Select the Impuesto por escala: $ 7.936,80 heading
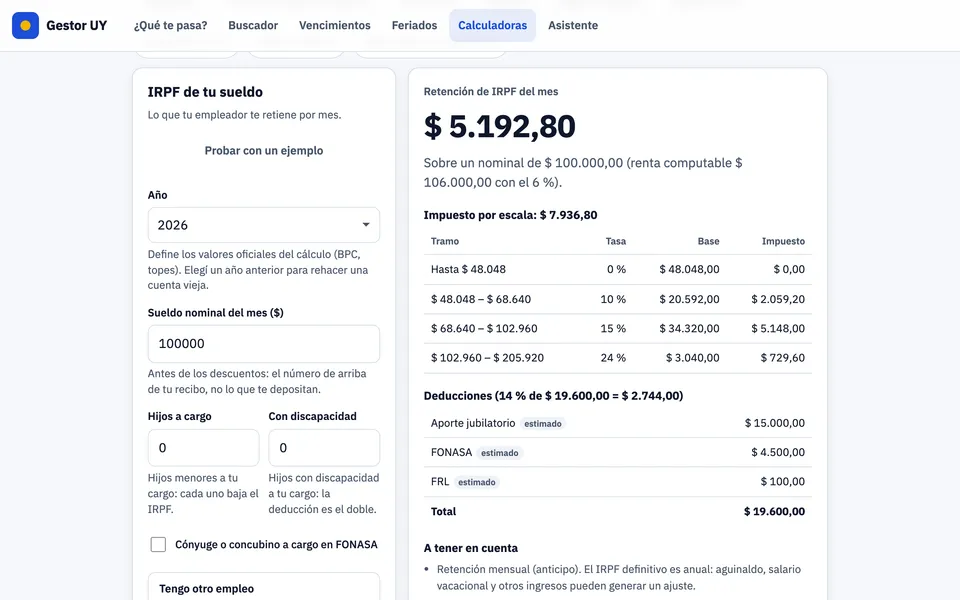Screen dimensions: 960x600 tap(511, 215)
